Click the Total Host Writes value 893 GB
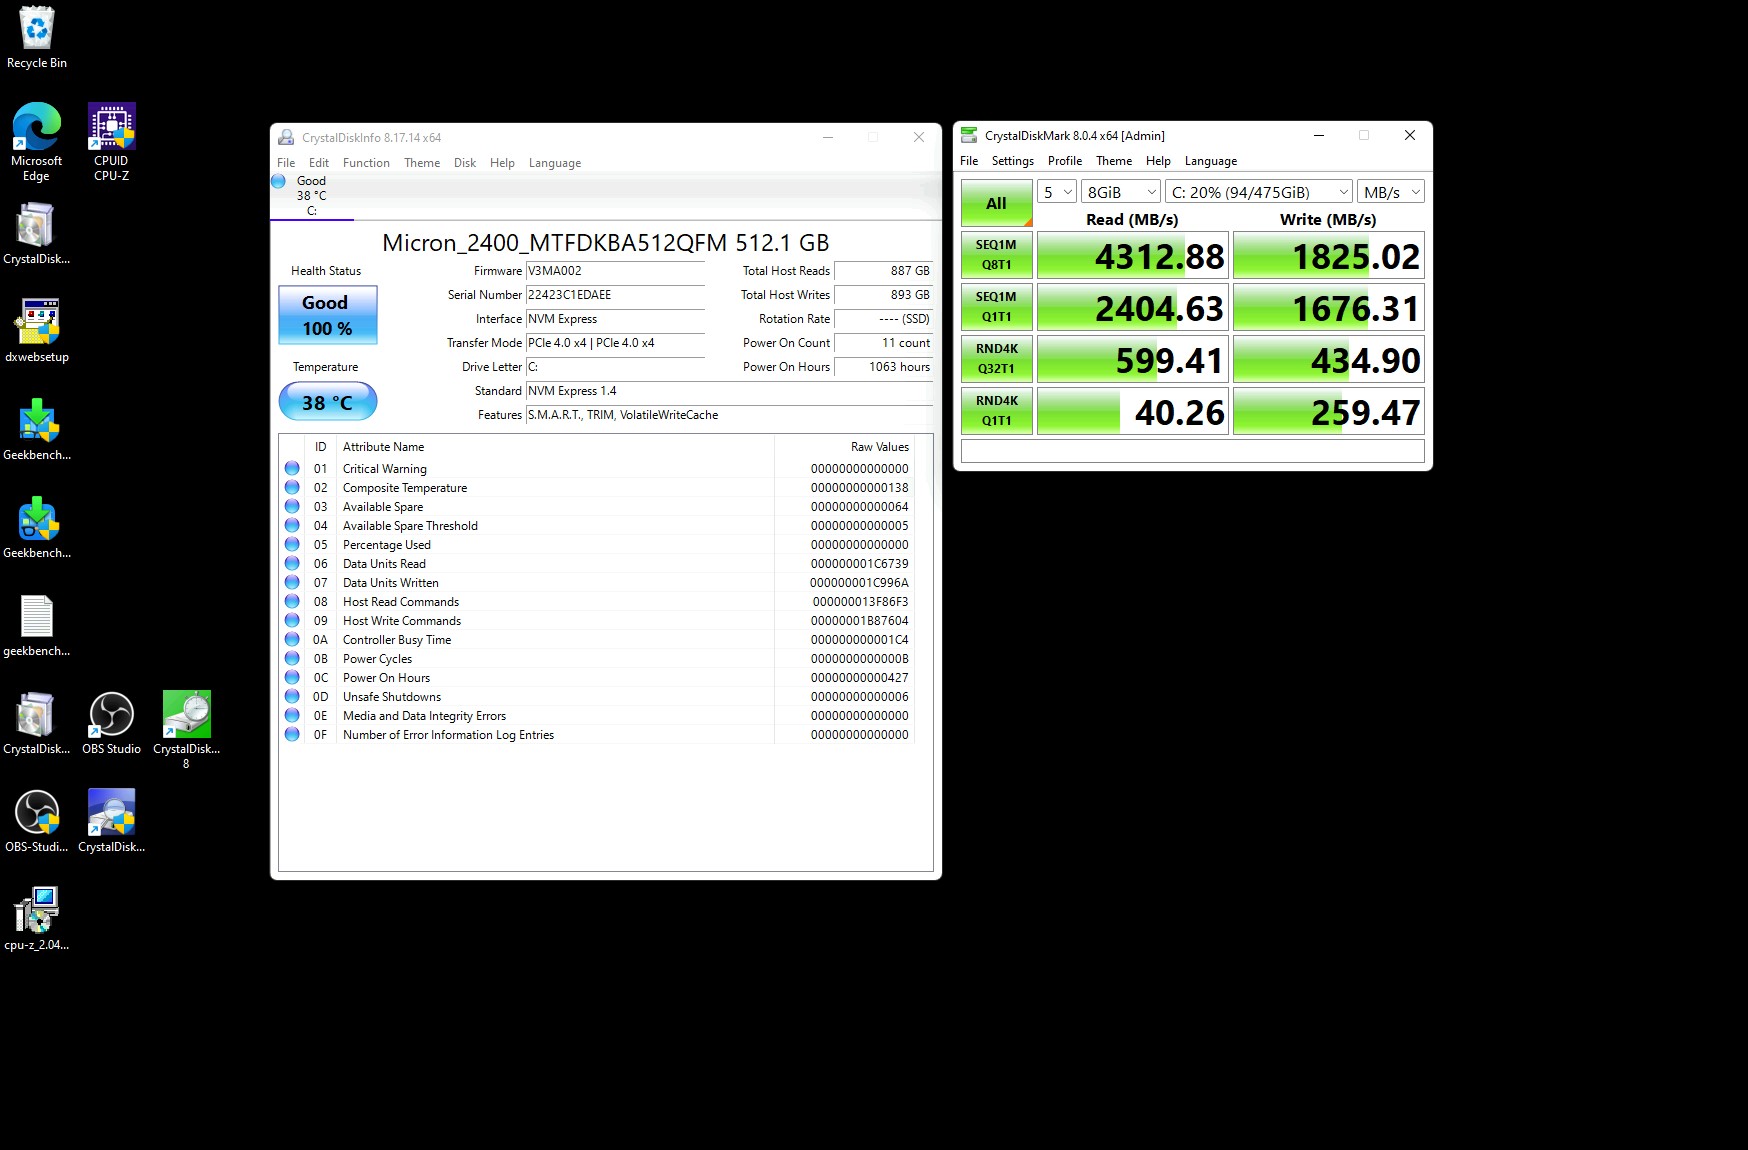 [x=883, y=295]
